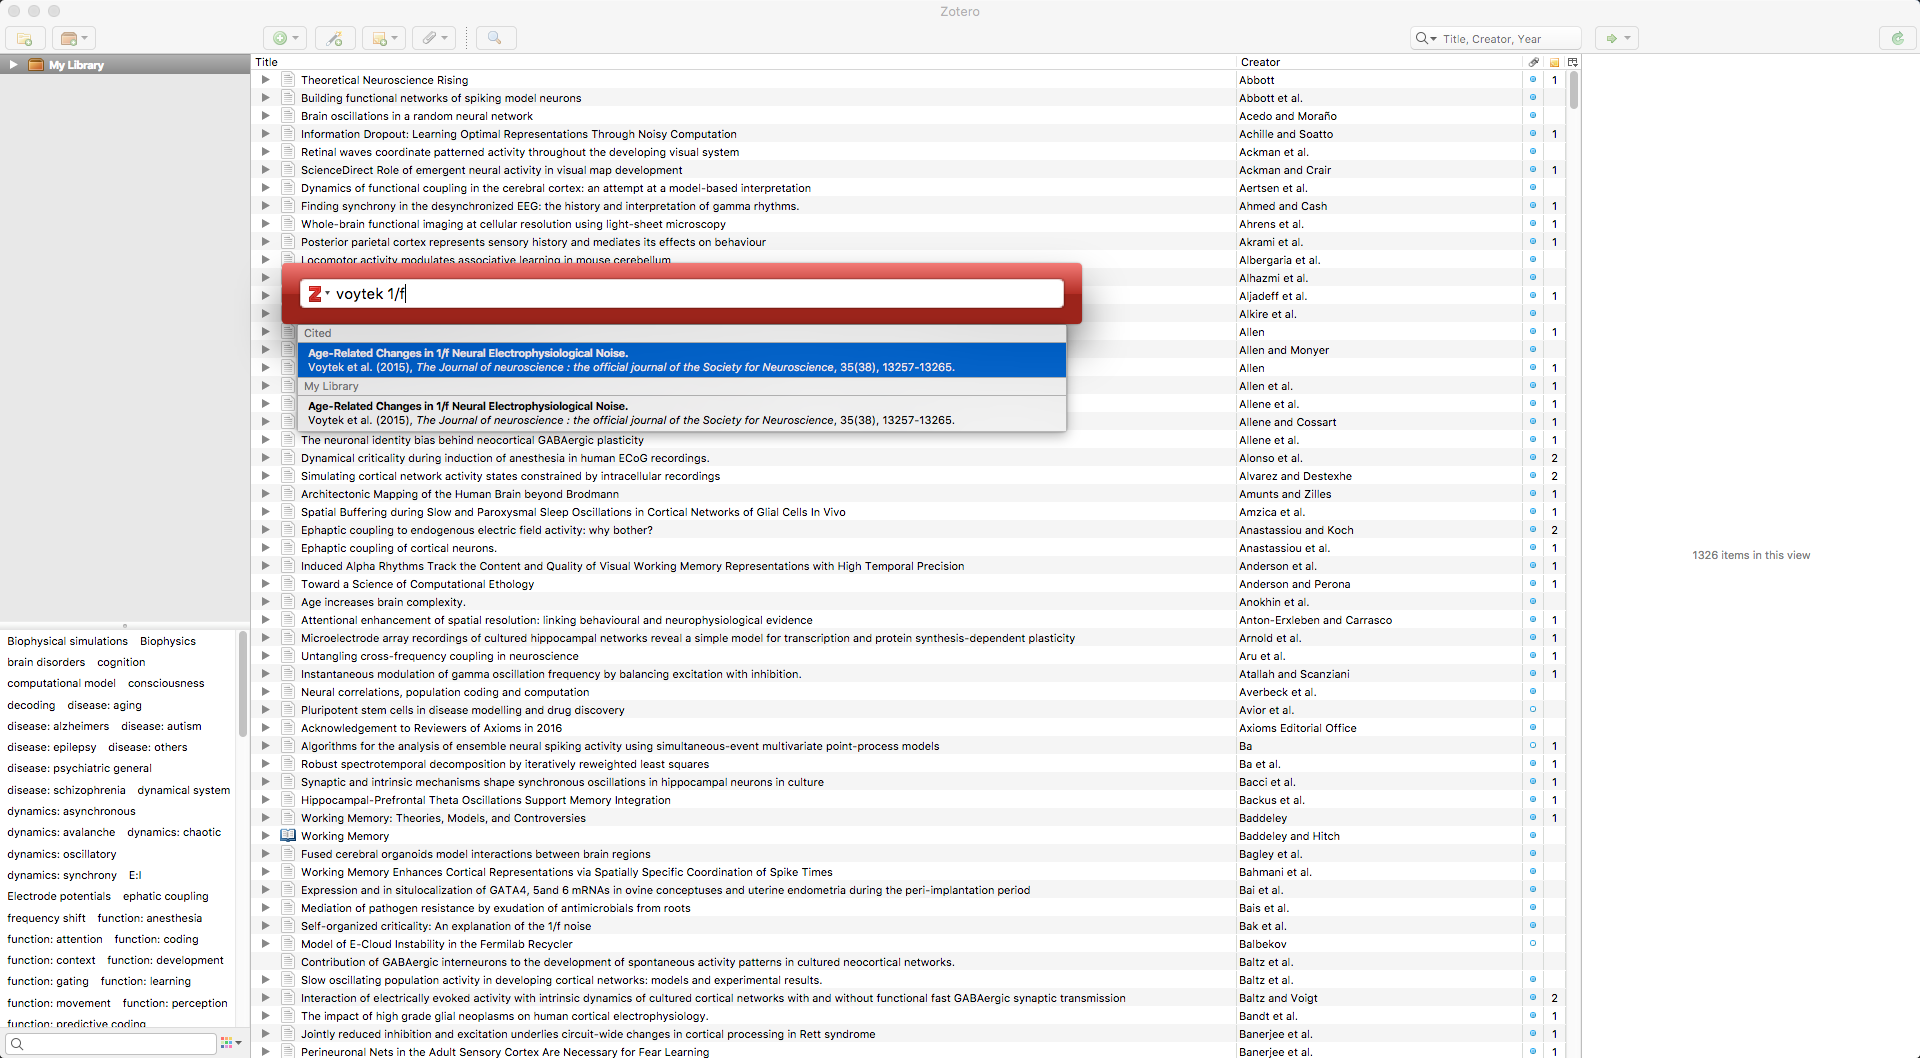
Task: Click Add Item by Identifier wand icon
Action: [335, 38]
